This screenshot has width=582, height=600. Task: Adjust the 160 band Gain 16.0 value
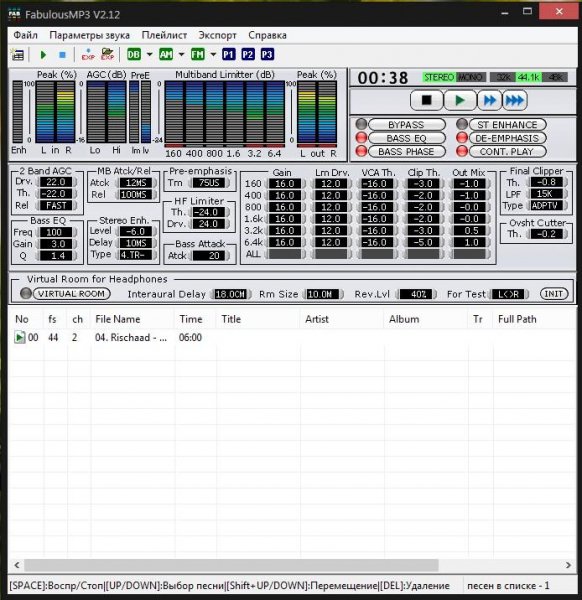[285, 184]
